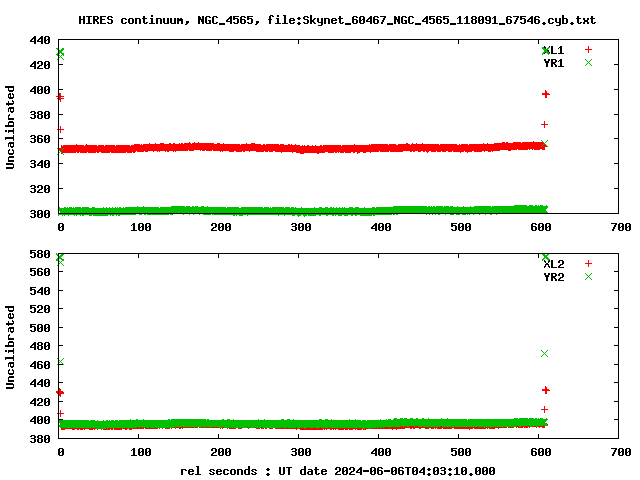640x480 pixels.
Task: Click the 300 tick label on top plot
Action: (x=40, y=213)
